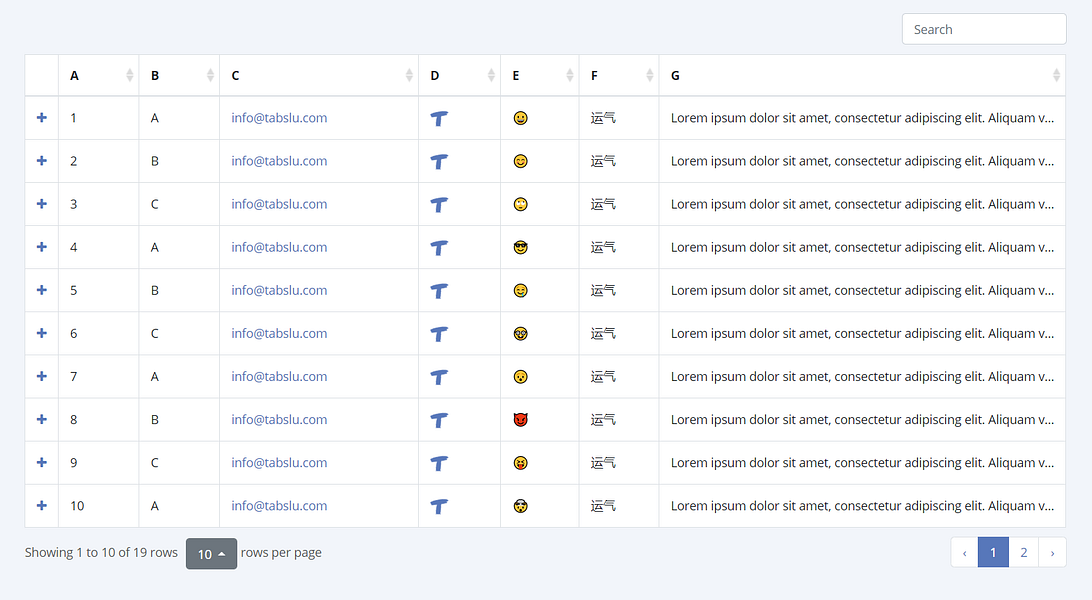Screen dimensions: 1092x600
Task: Open info@tabslu.com link in row 9
Action: coord(279,463)
